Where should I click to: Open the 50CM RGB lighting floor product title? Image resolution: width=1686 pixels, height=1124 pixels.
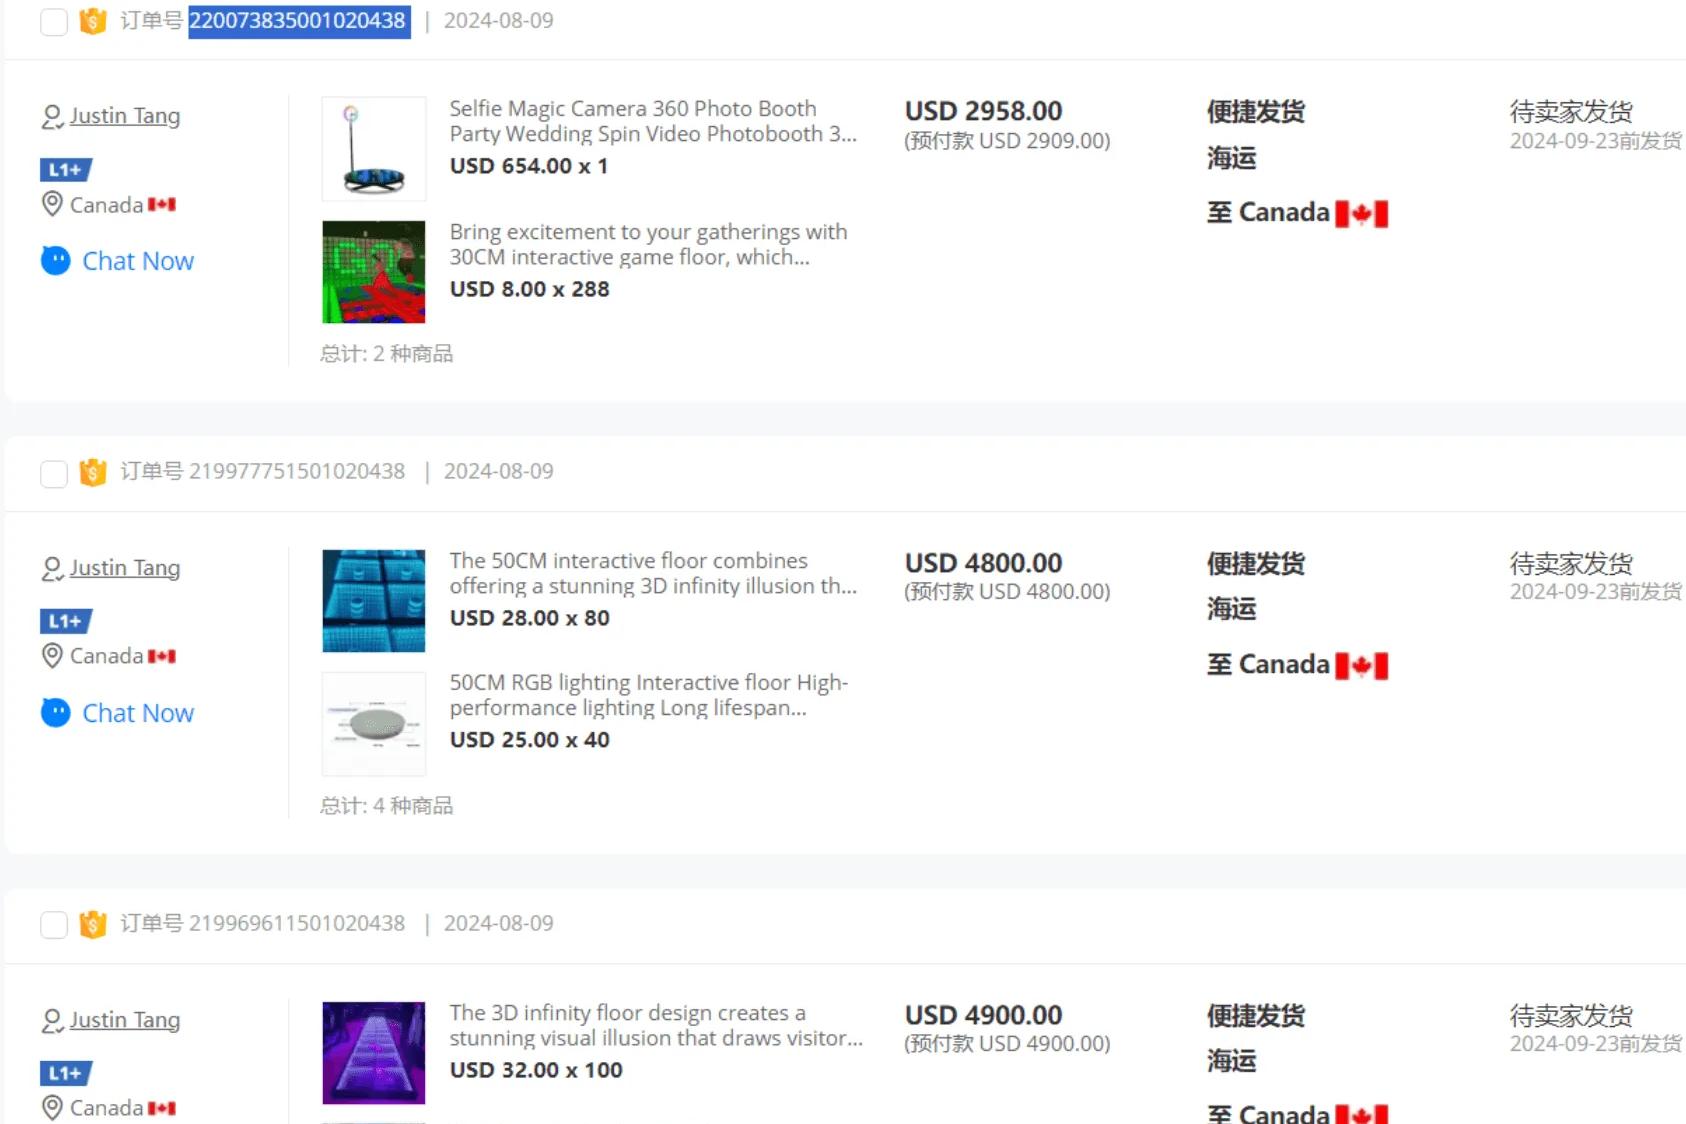pyautogui.click(x=648, y=695)
